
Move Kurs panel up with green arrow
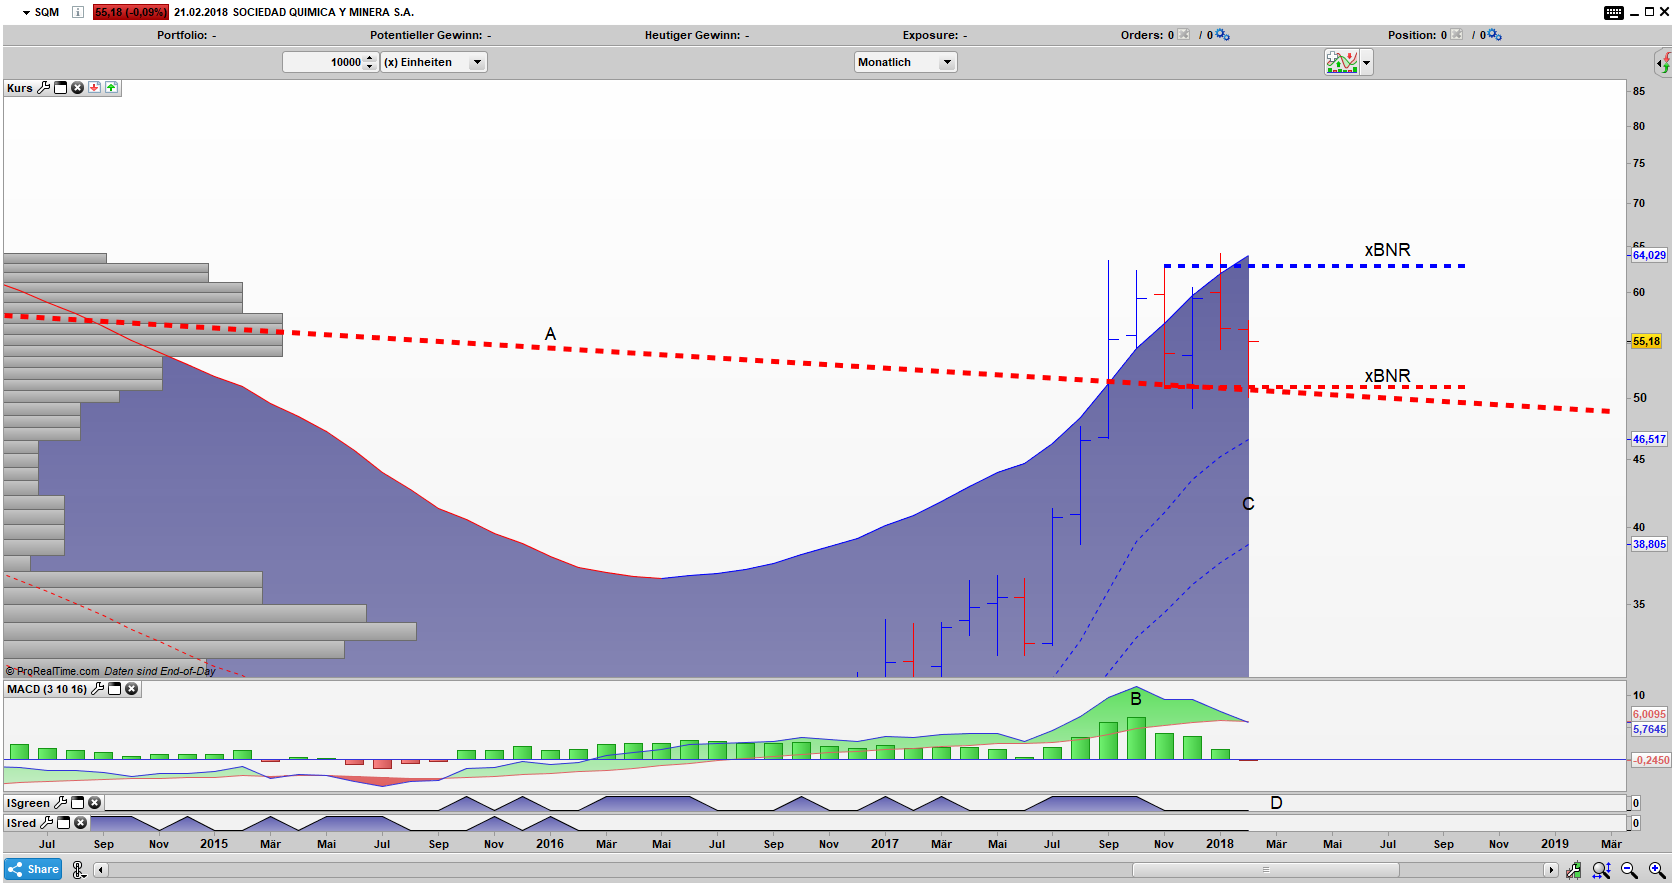(x=111, y=88)
